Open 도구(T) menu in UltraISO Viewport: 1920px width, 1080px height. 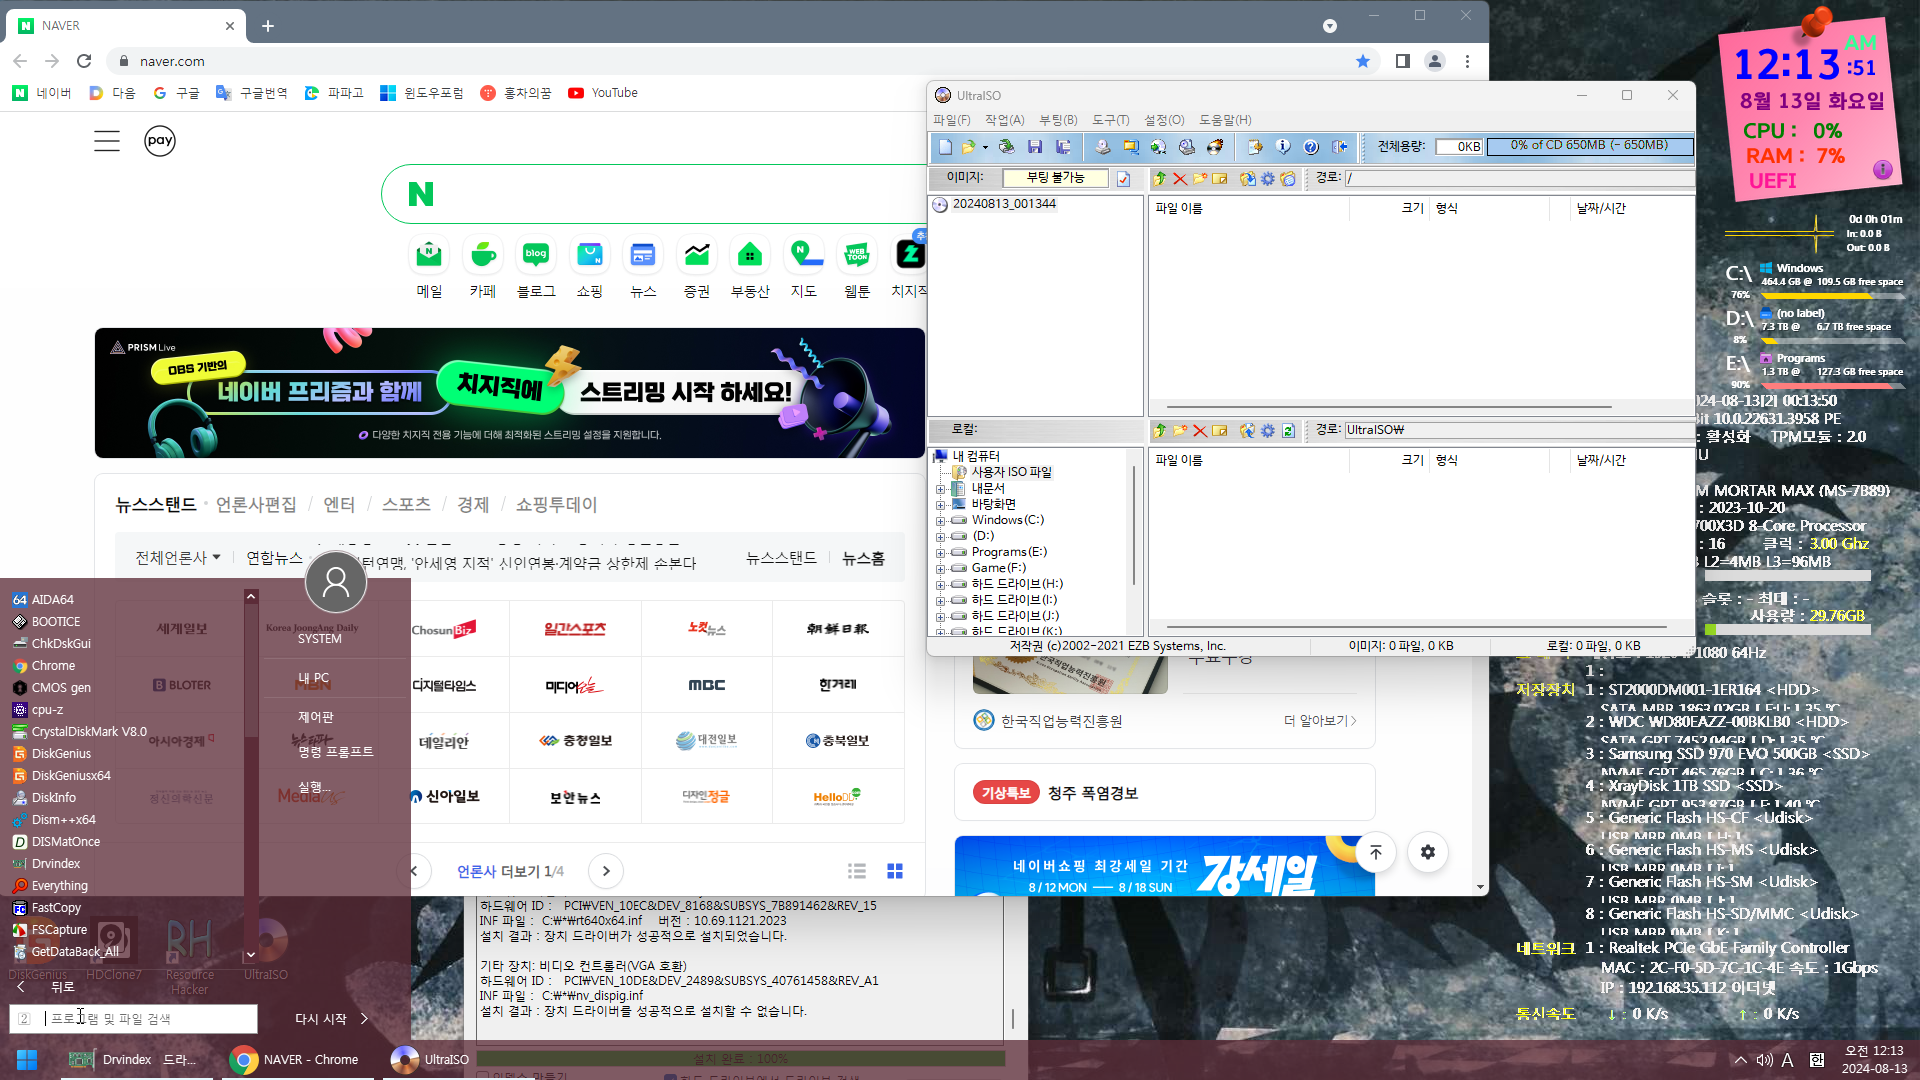coord(1111,120)
